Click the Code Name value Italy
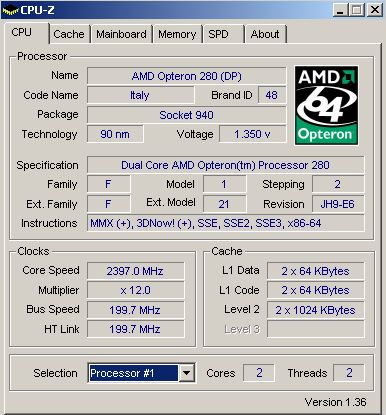 (140, 95)
